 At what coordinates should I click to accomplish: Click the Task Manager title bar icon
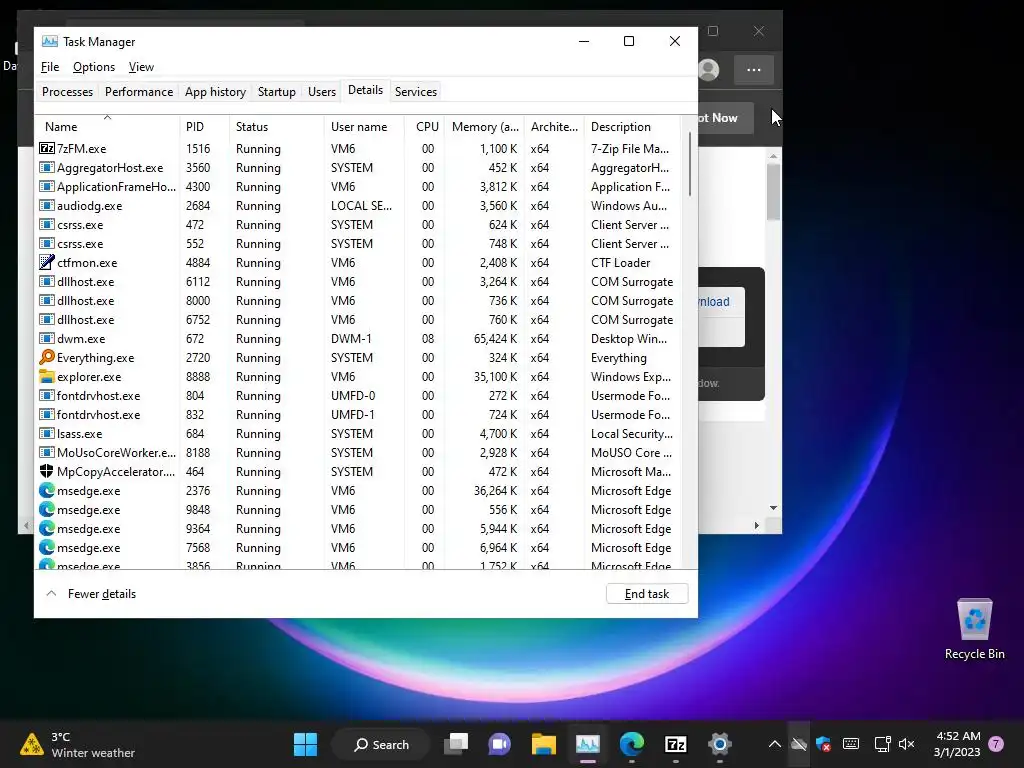(x=50, y=41)
